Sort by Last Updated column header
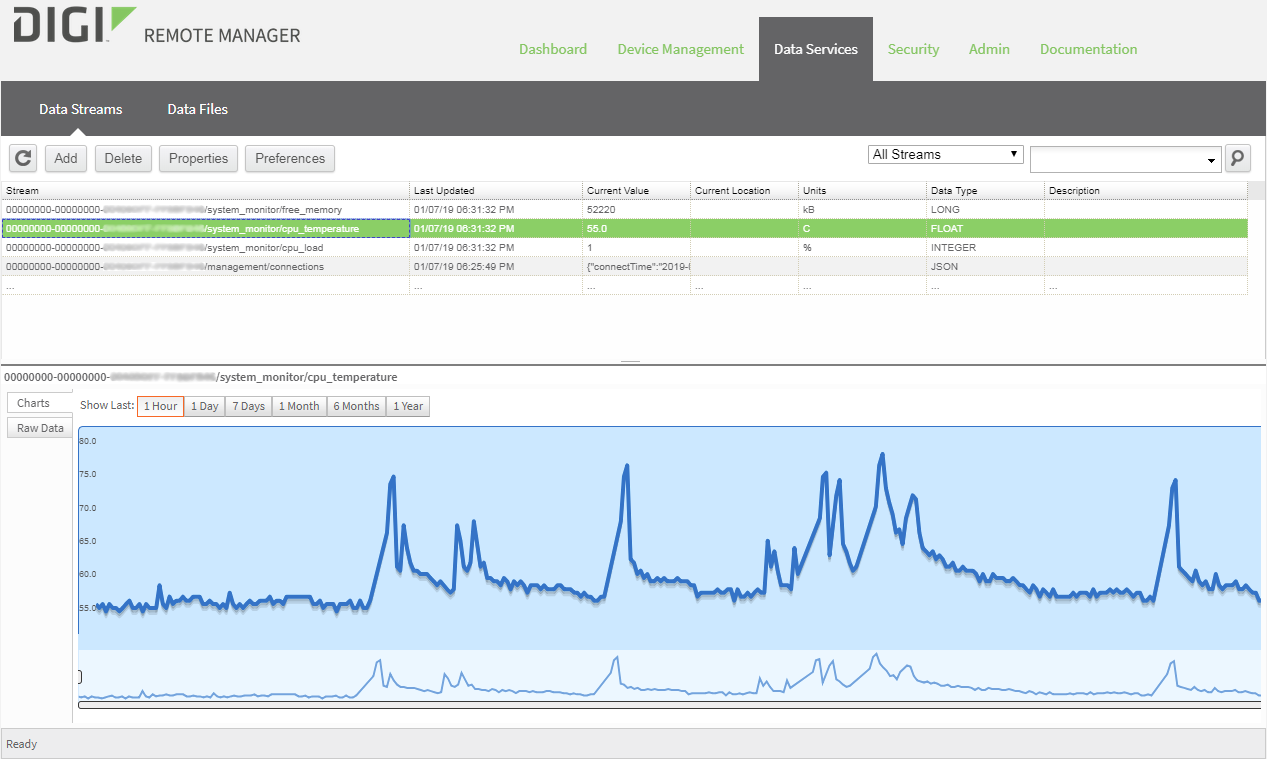Screen dimensions: 1267x759 pyautogui.click(x=496, y=190)
